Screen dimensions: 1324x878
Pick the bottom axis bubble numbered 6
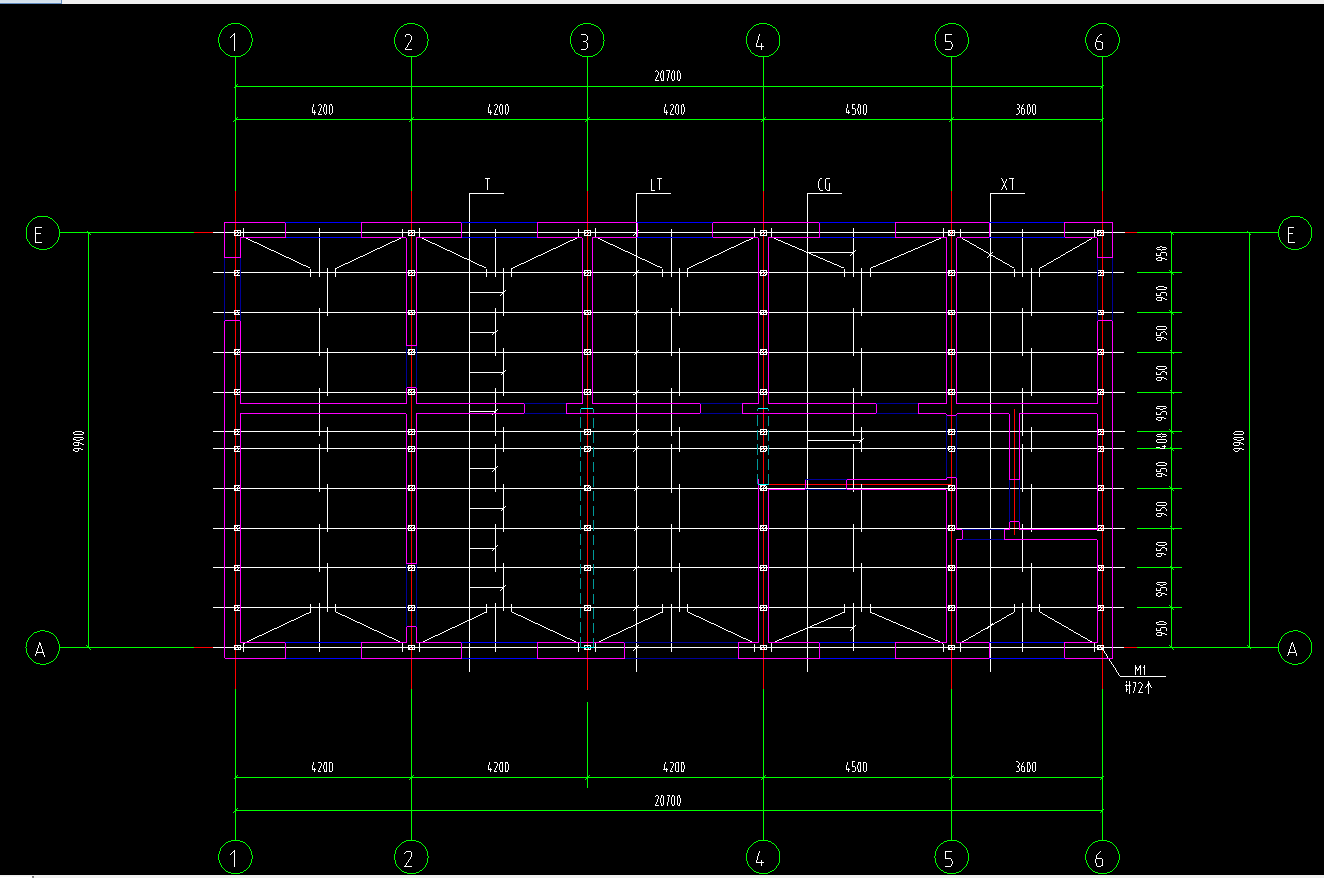tap(1101, 857)
